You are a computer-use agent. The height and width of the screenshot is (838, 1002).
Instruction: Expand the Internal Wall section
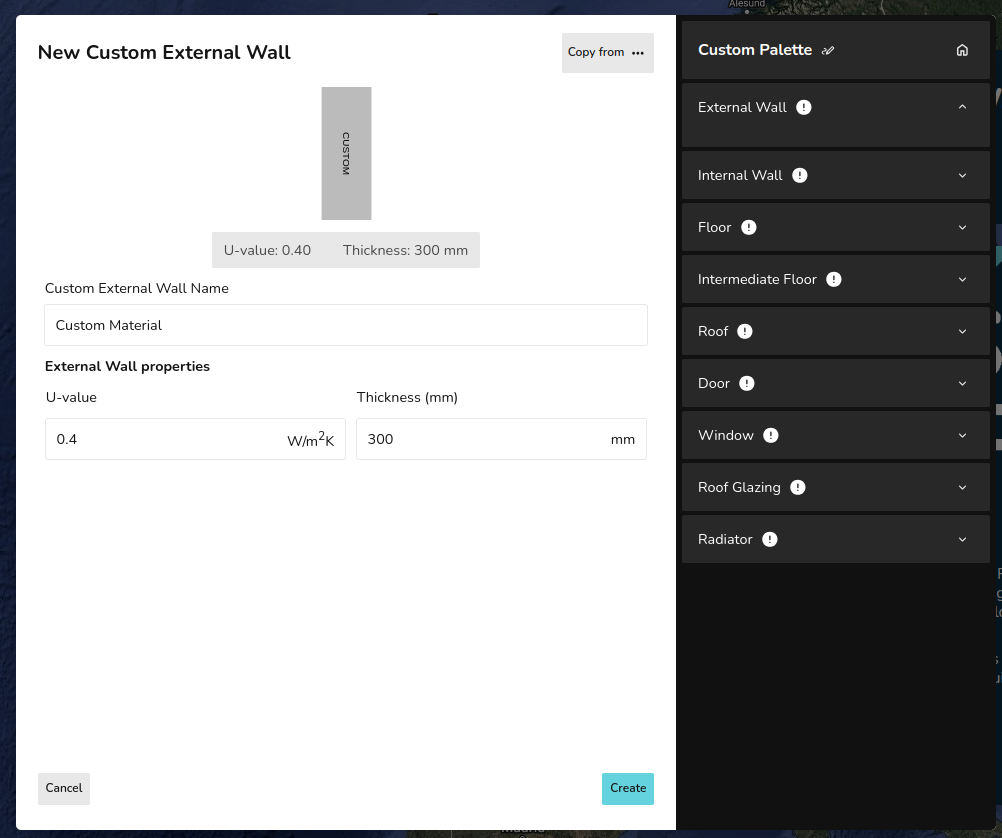[x=962, y=175]
